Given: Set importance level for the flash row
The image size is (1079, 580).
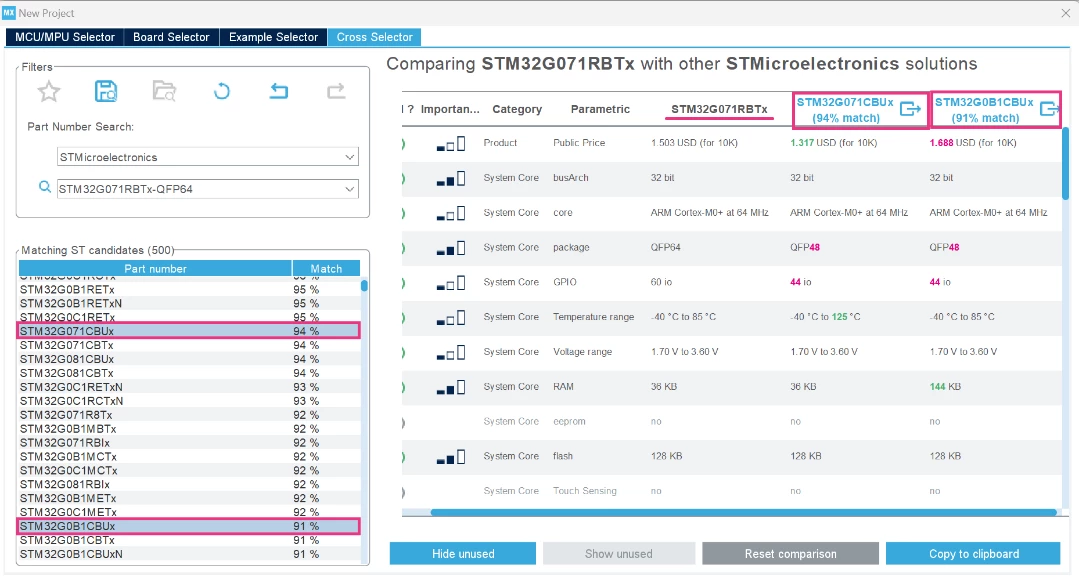Looking at the screenshot, I should pyautogui.click(x=451, y=457).
